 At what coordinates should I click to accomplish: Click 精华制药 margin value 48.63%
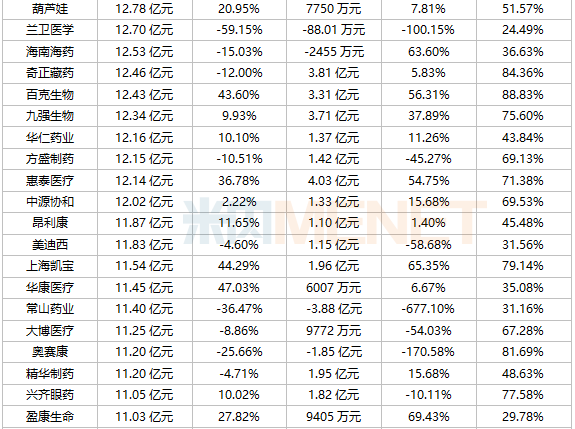tap(523, 373)
